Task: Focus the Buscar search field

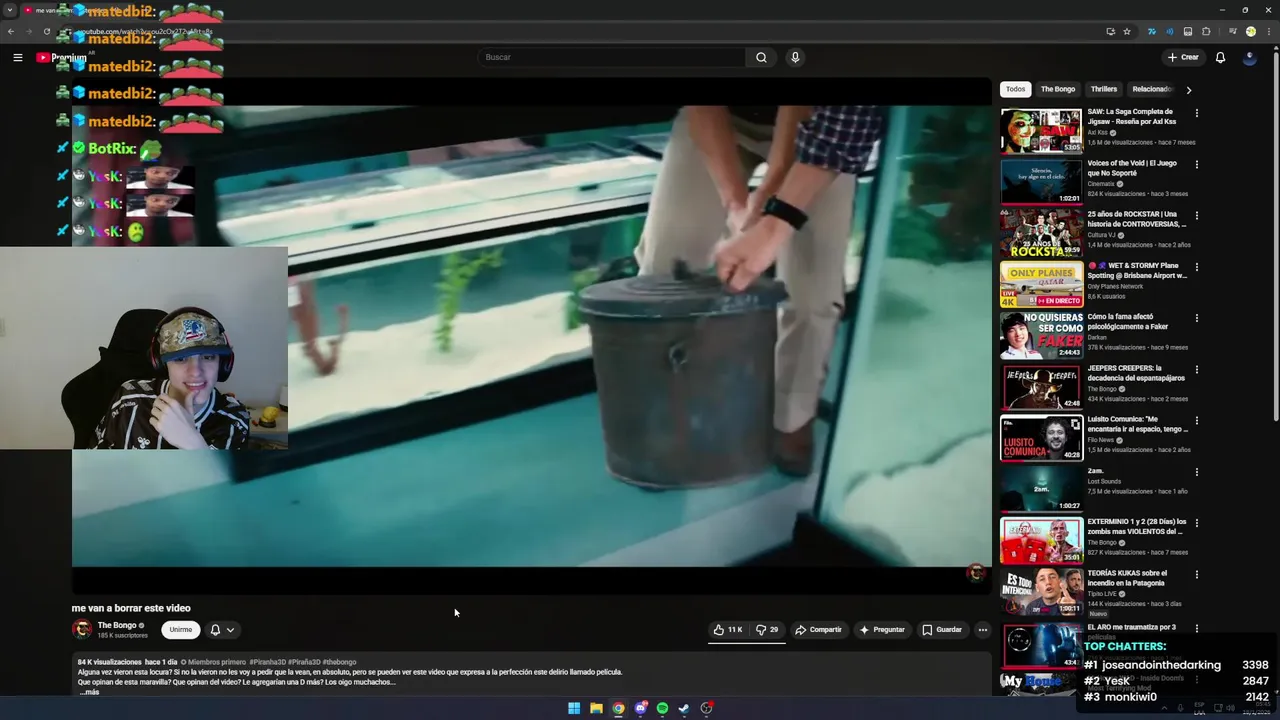Action: pos(611,57)
